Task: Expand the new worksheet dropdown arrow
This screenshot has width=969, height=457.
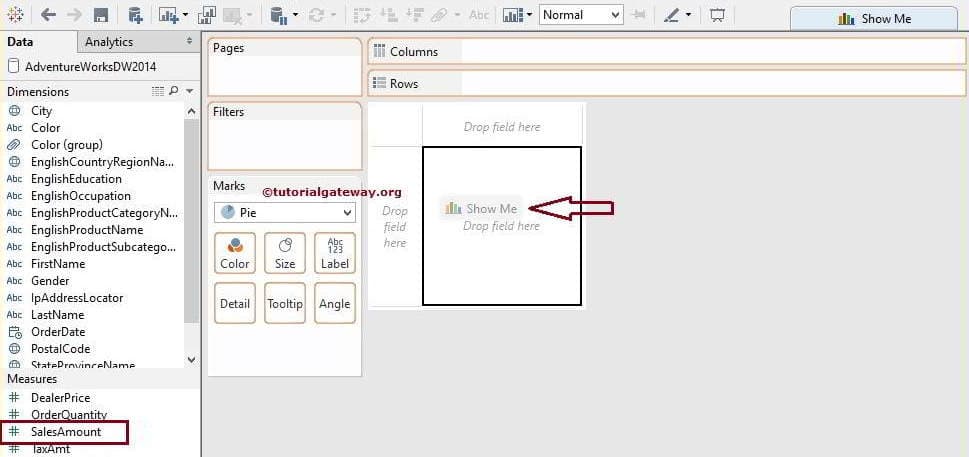Action: [x=186, y=15]
